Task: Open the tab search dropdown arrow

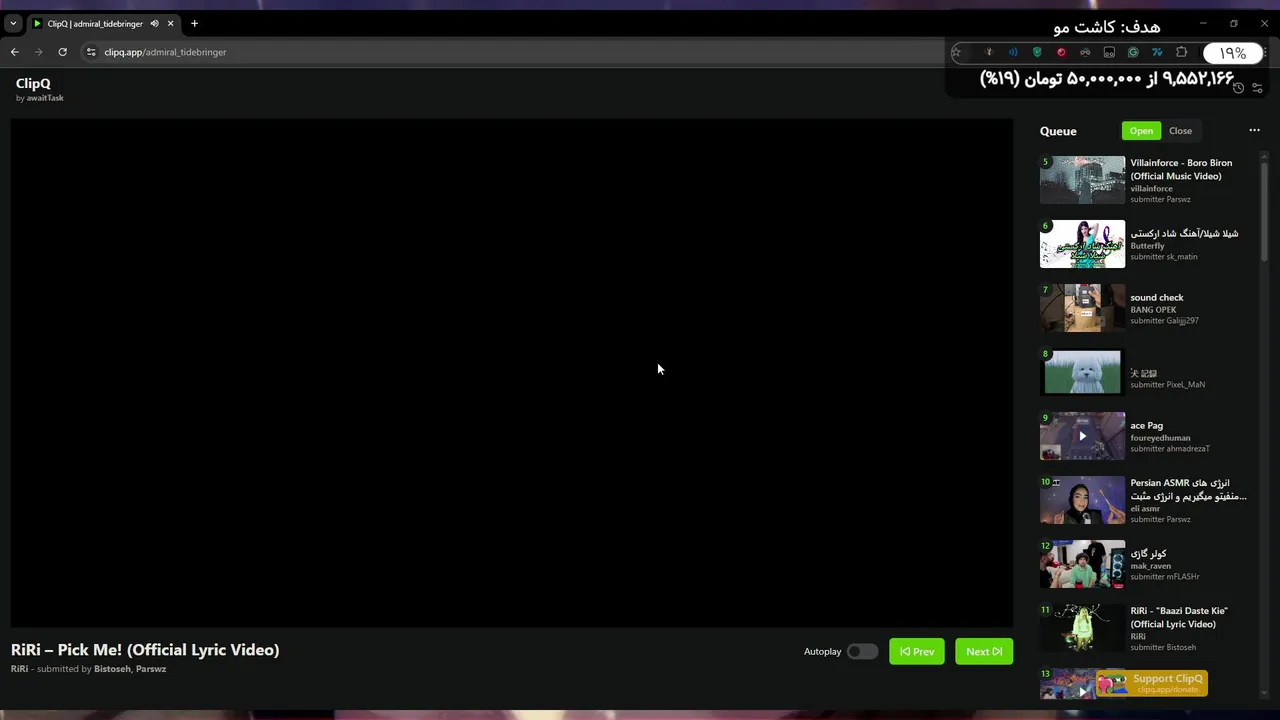Action: (13, 23)
